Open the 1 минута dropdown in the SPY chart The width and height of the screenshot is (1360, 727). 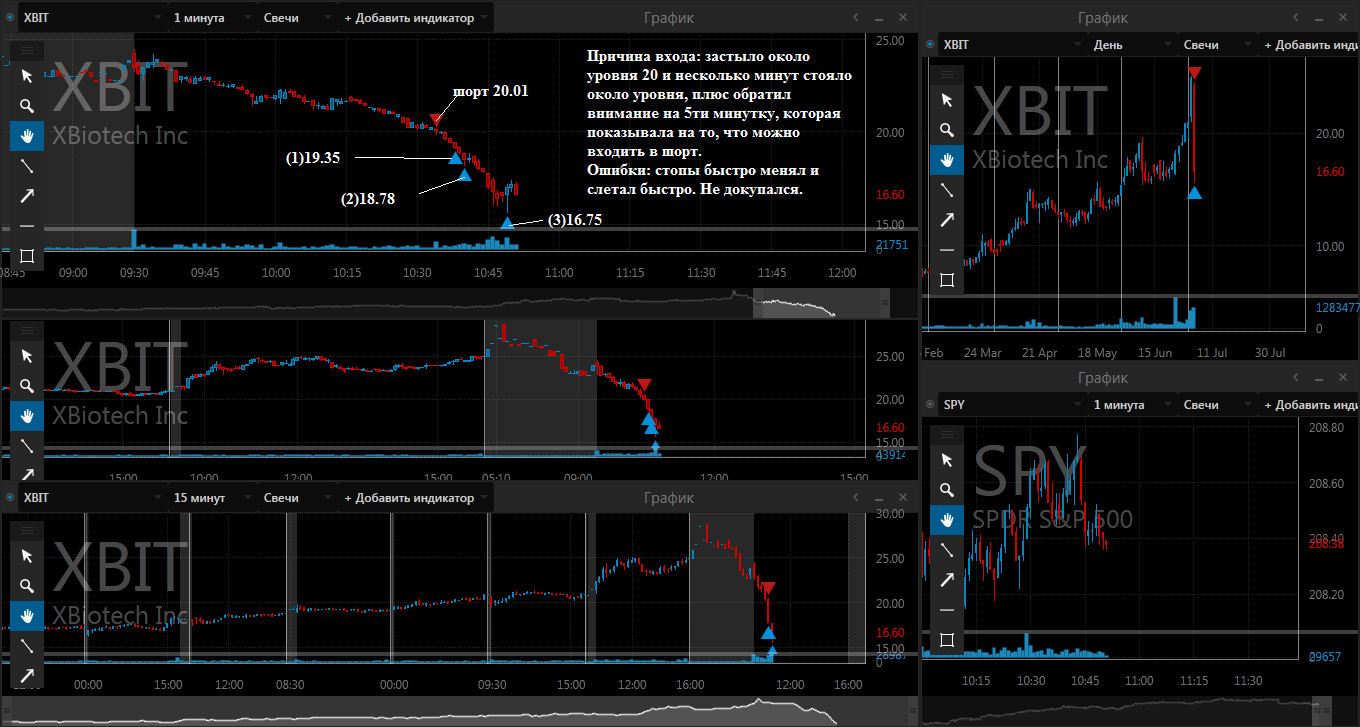click(1131, 405)
